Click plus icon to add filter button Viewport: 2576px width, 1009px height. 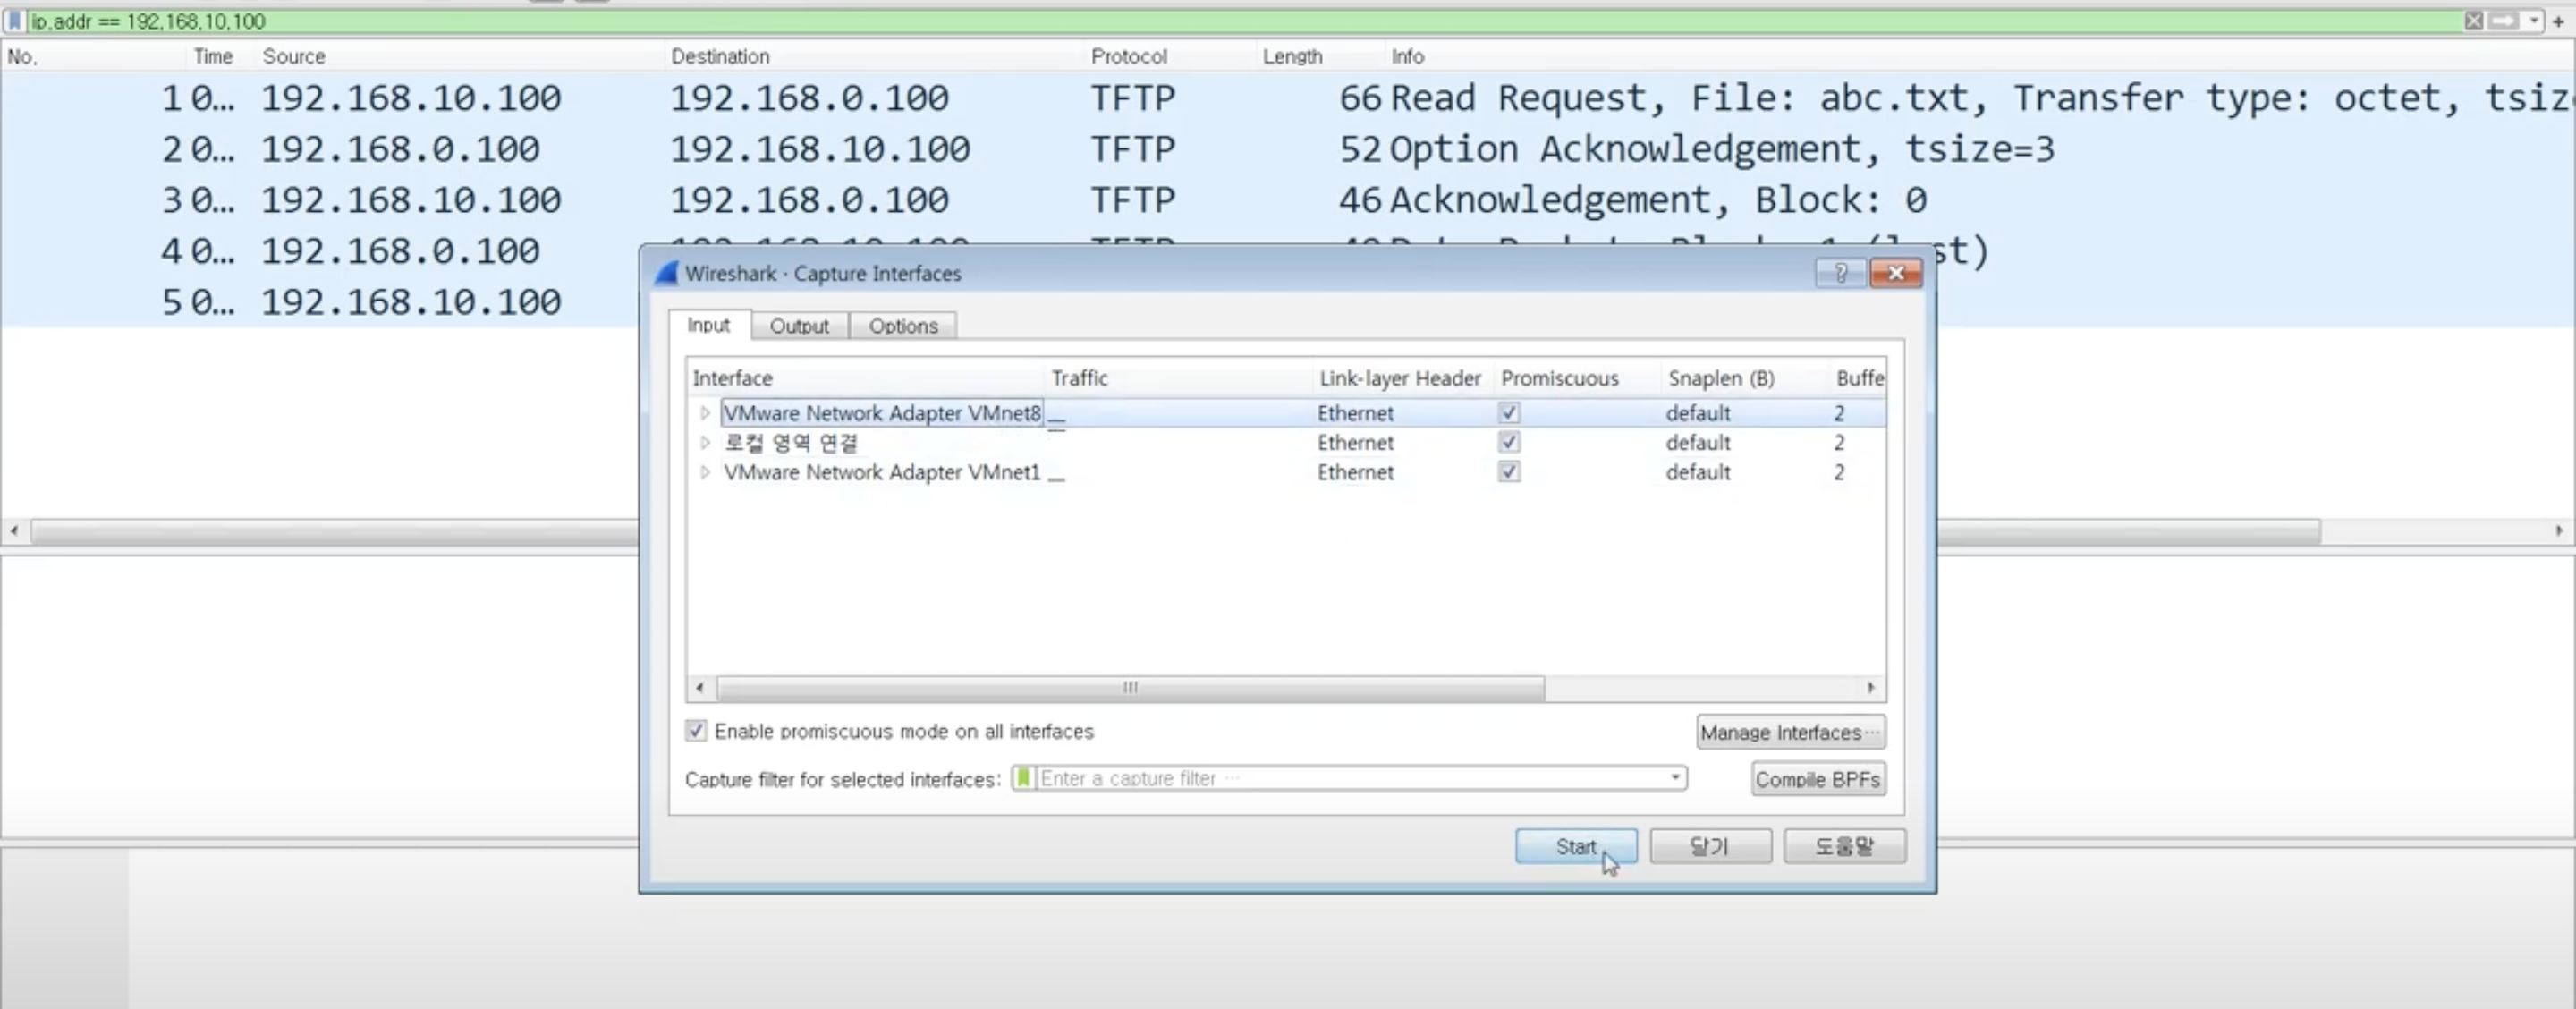click(2558, 21)
